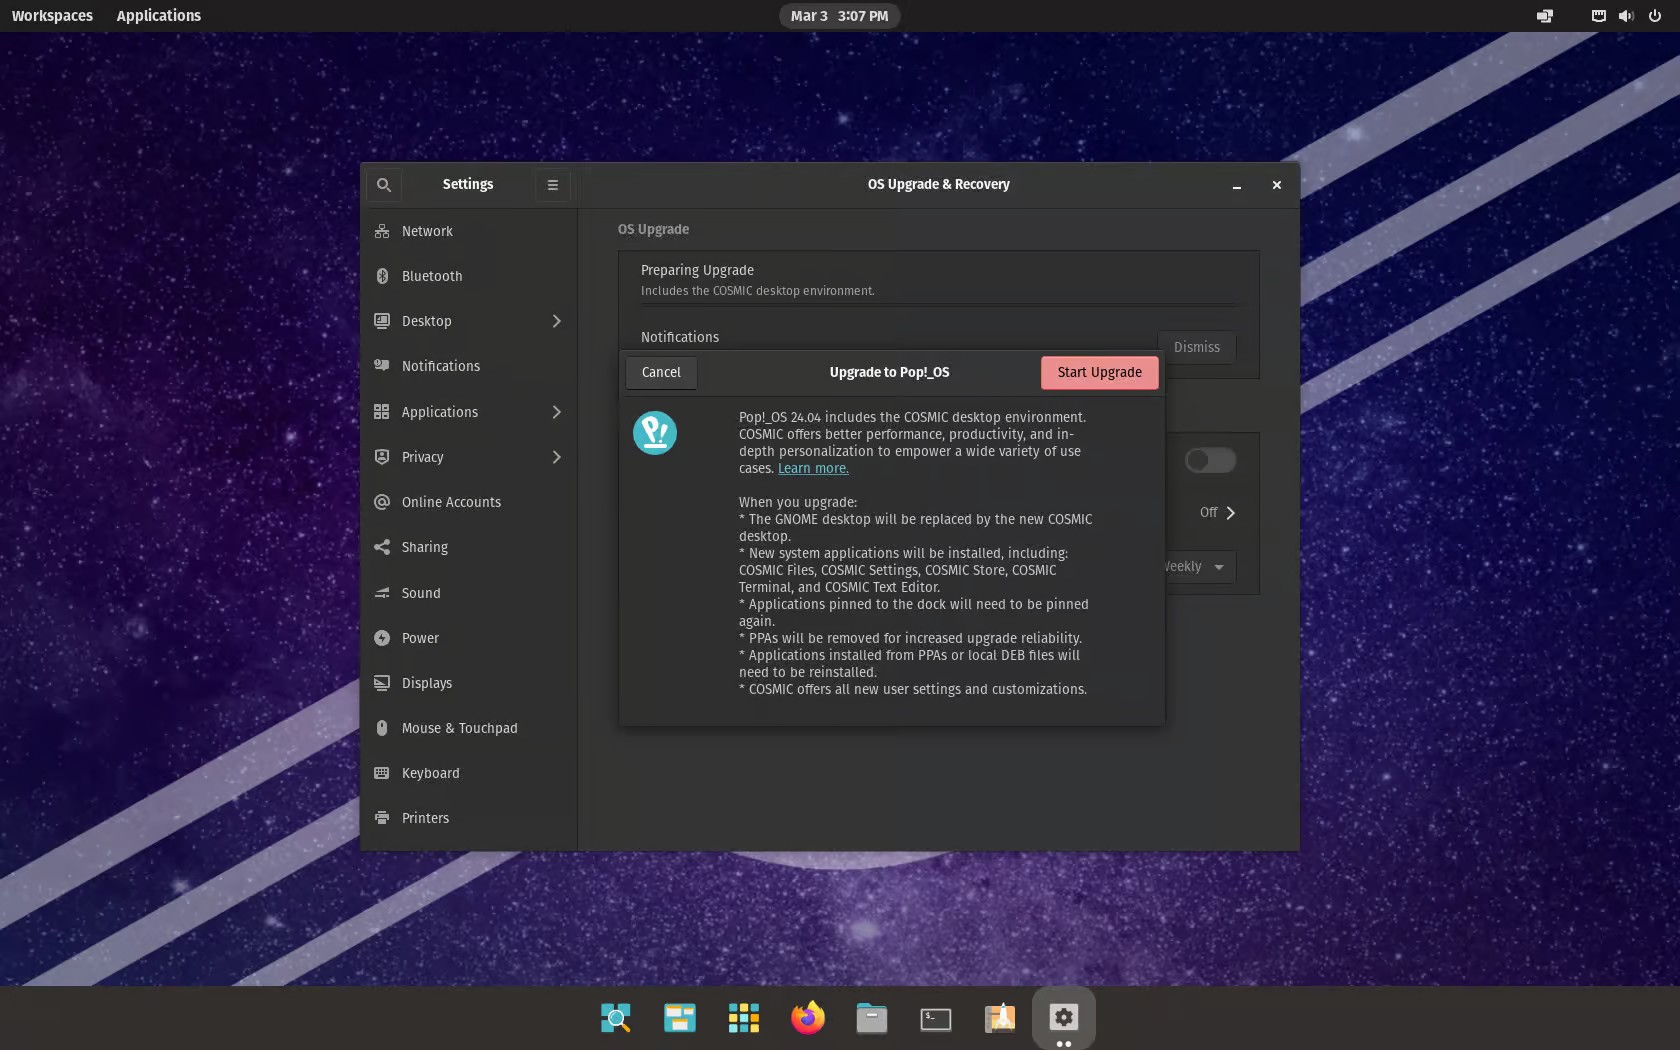1680x1050 pixels.
Task: Follow the Learn more link
Action: tap(812, 468)
